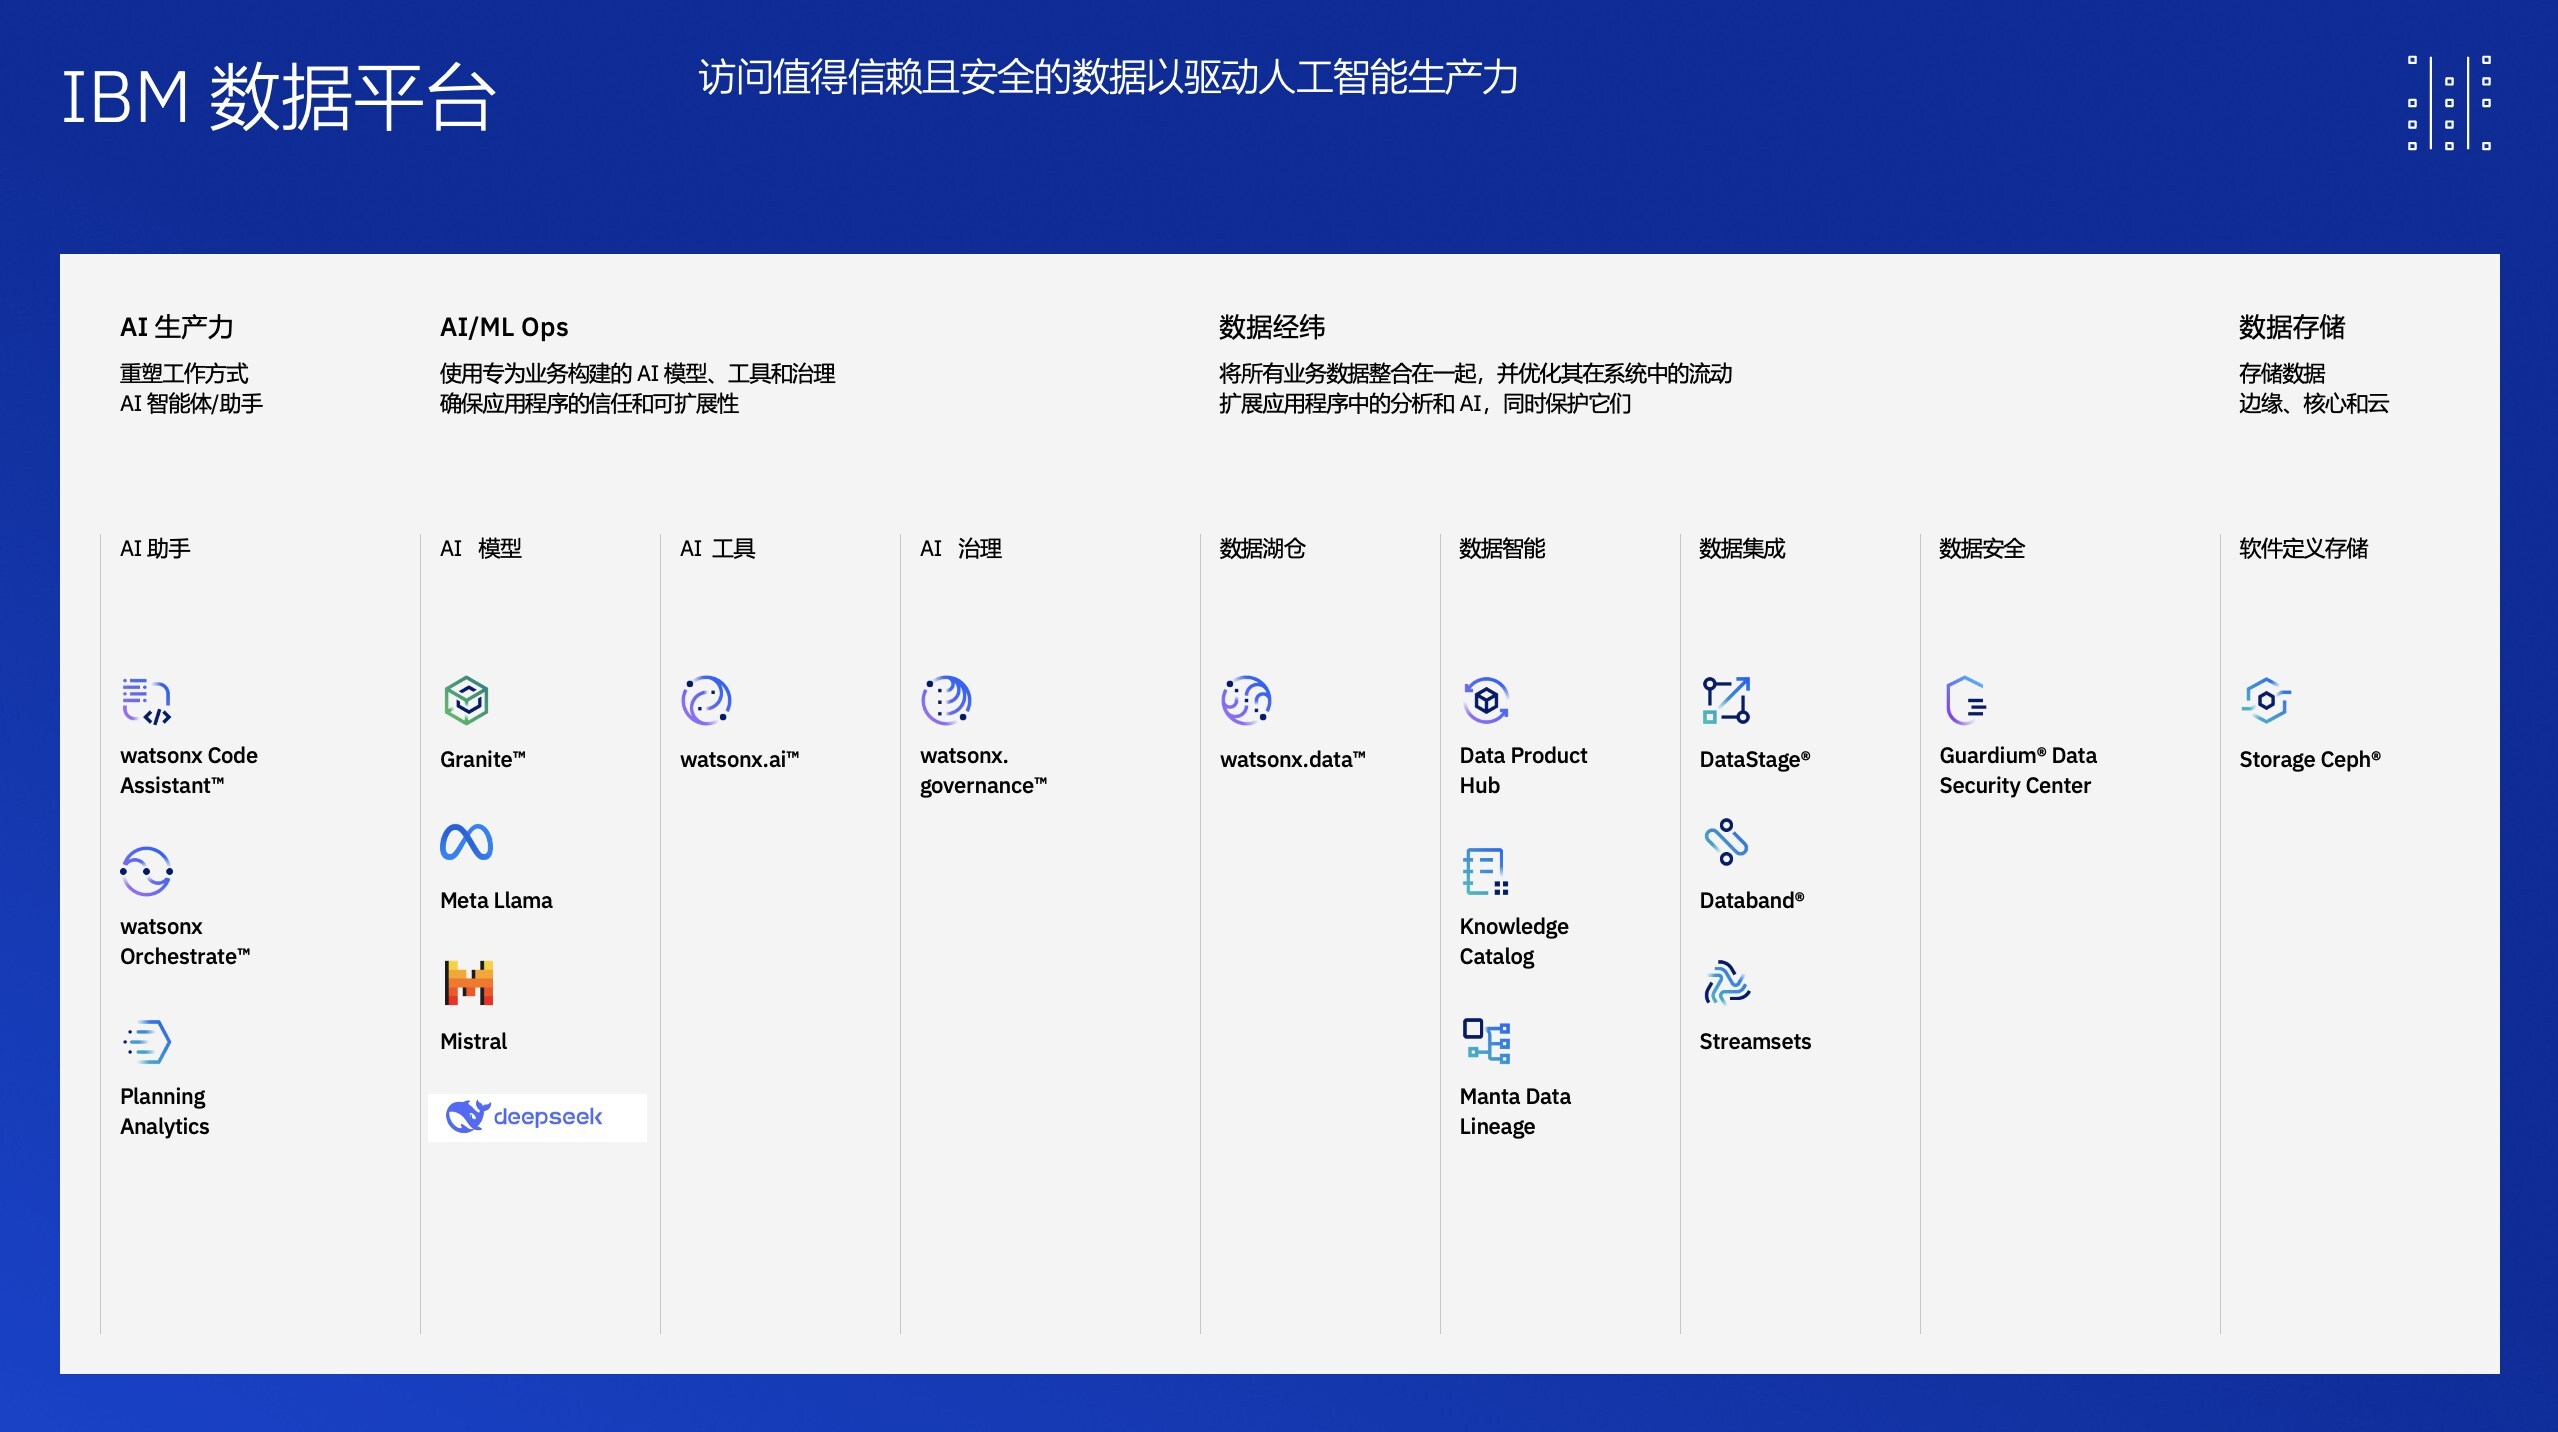Click the IBM 数据平台 title text

click(278, 98)
